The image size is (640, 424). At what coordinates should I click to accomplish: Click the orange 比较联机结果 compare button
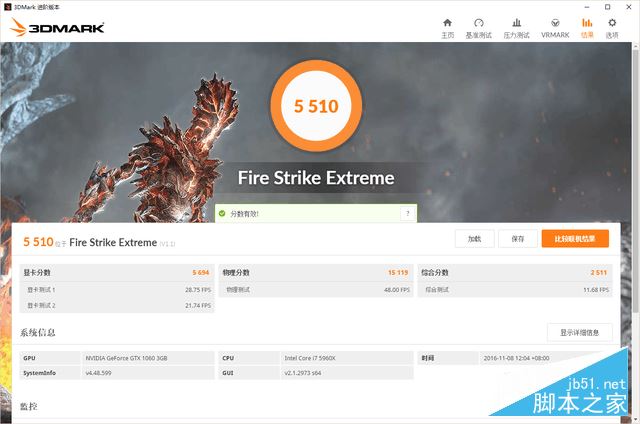[x=575, y=239]
